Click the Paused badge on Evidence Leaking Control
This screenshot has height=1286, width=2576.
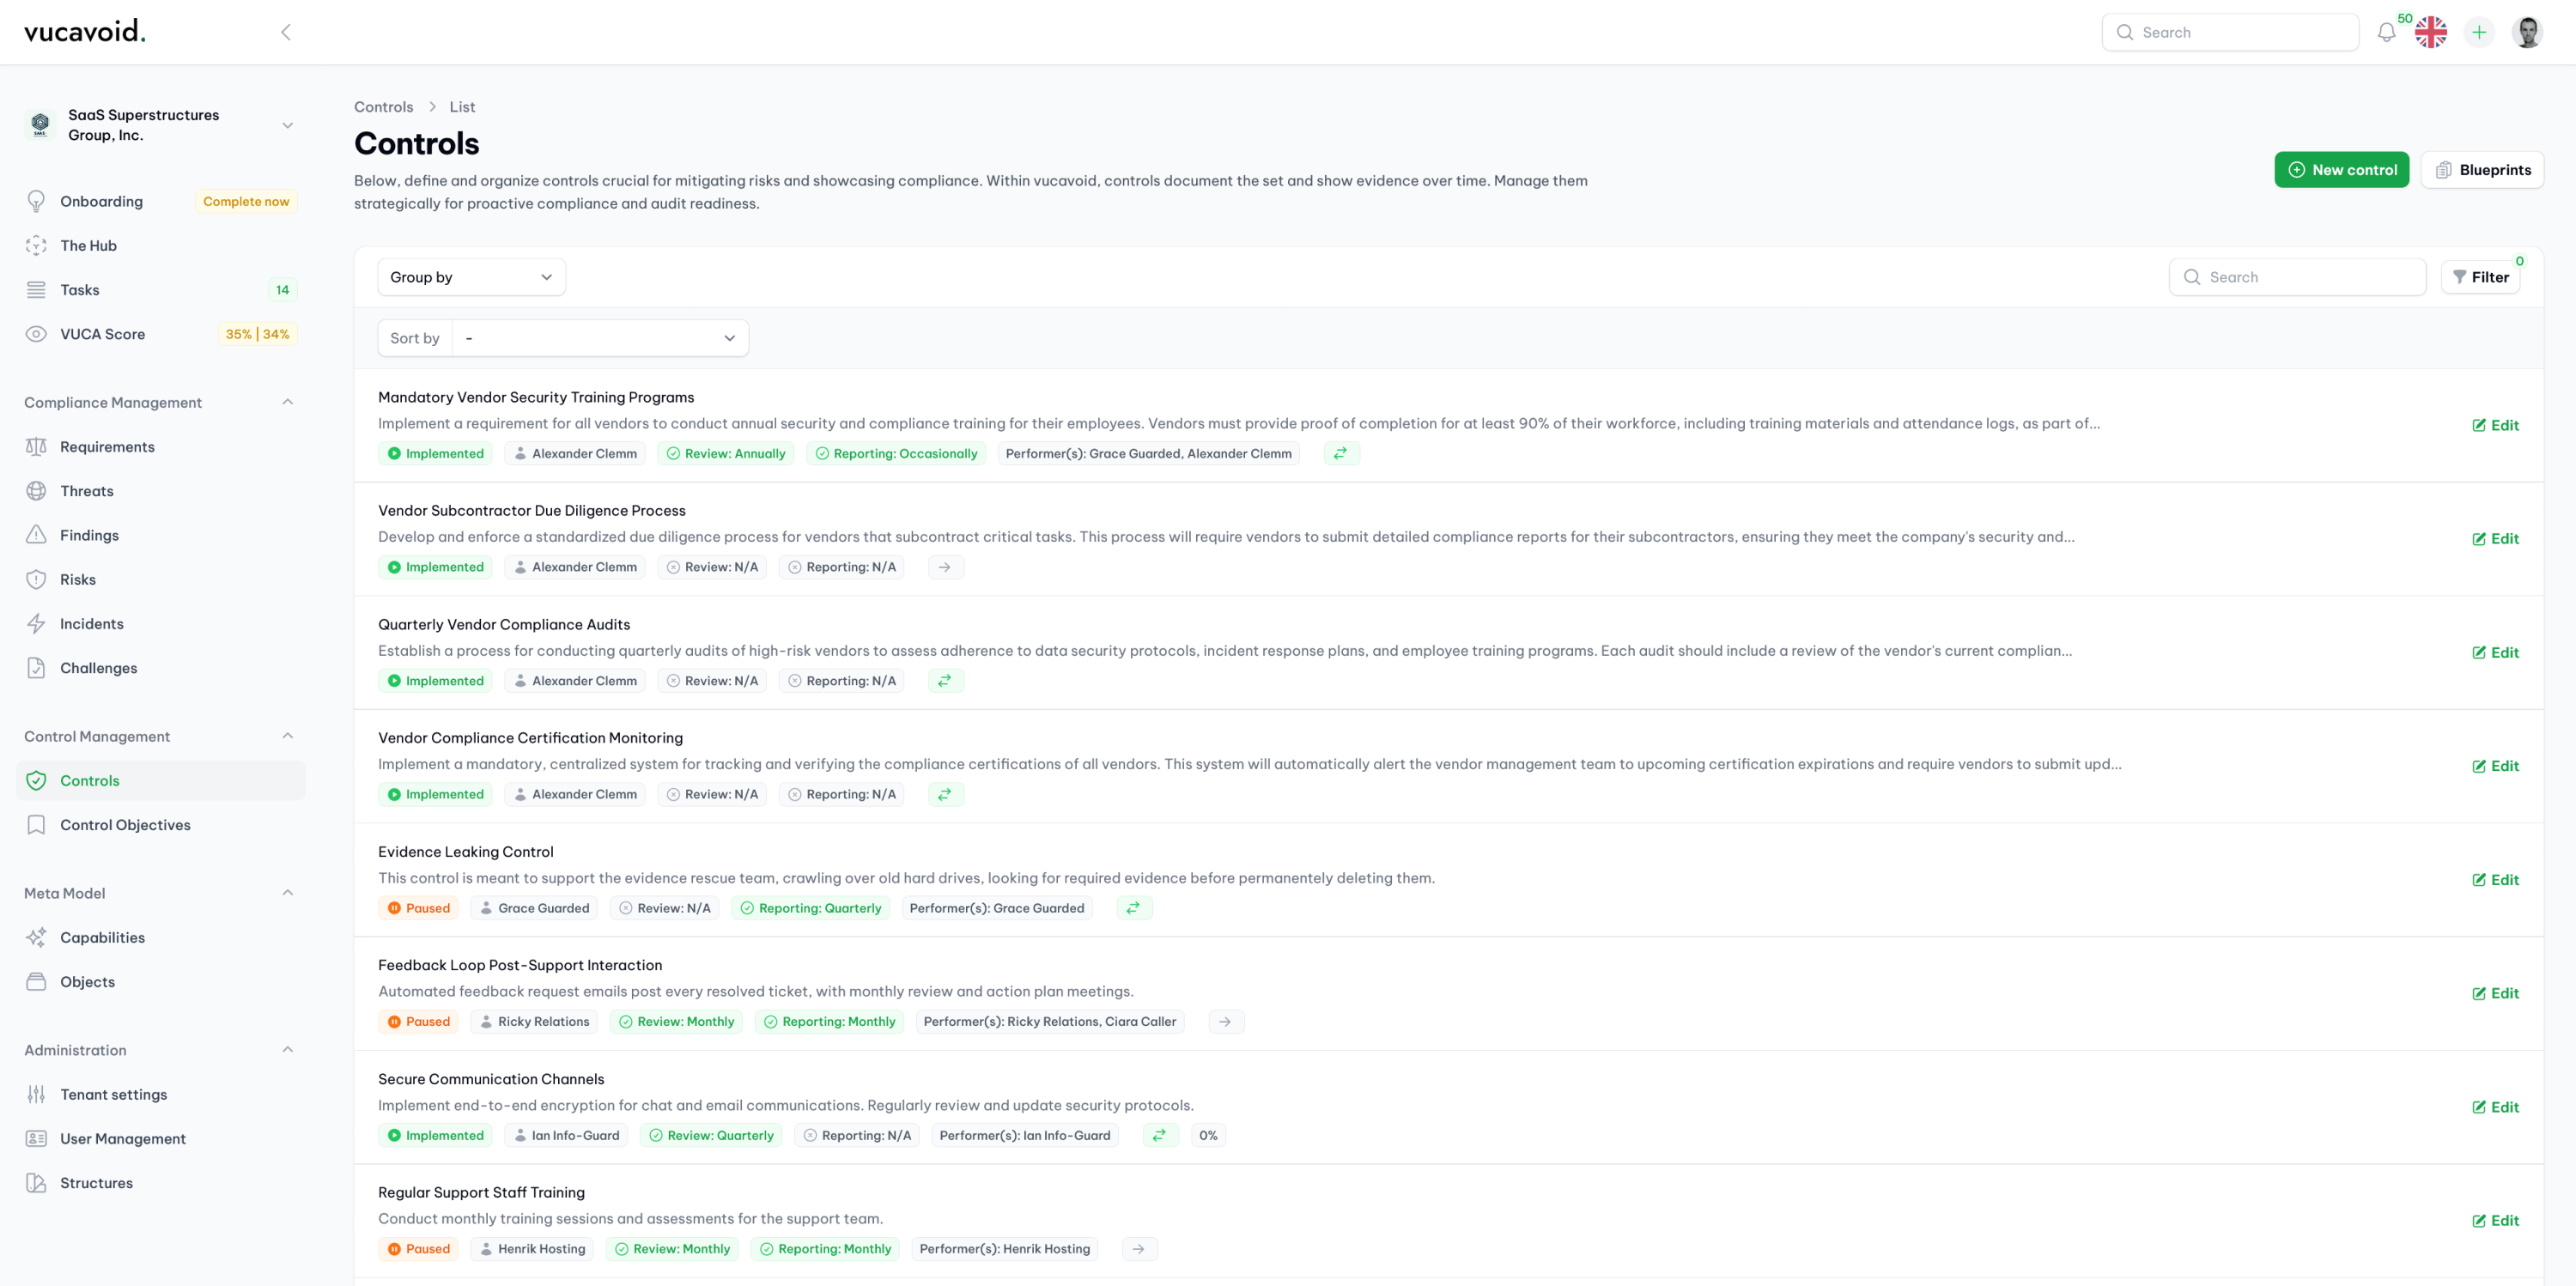point(418,908)
